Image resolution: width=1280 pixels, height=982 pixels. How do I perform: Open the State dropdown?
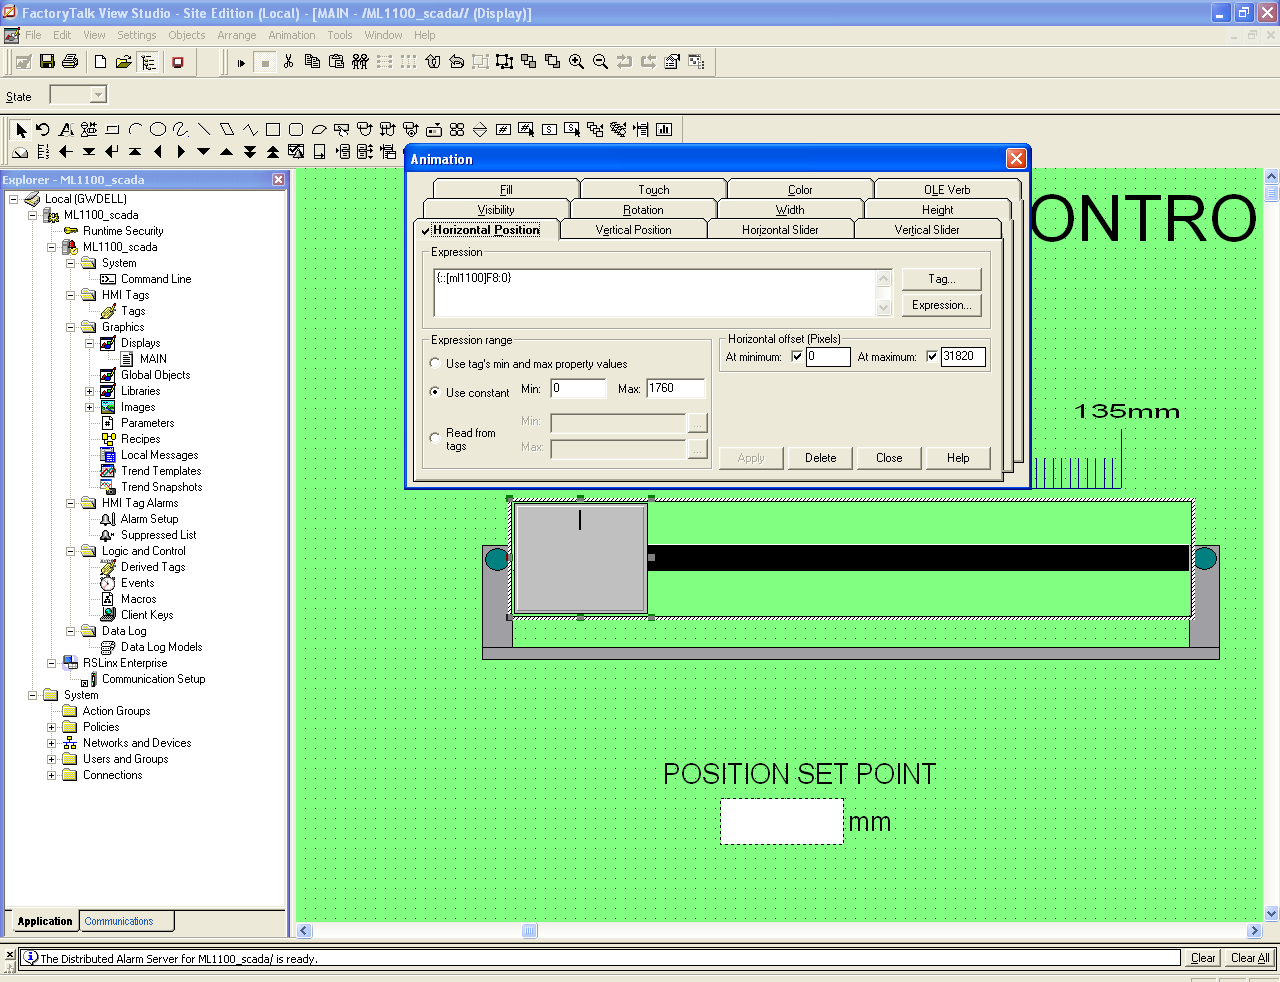pos(98,95)
